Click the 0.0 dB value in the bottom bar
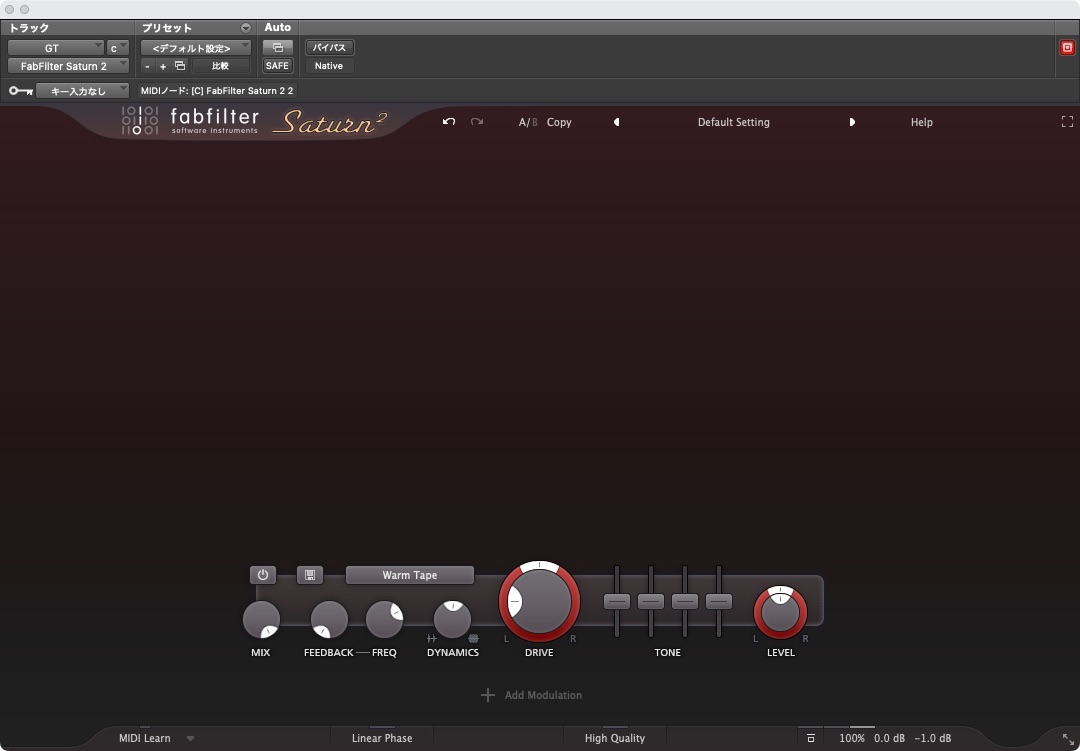The width and height of the screenshot is (1080, 751). pyautogui.click(x=889, y=738)
